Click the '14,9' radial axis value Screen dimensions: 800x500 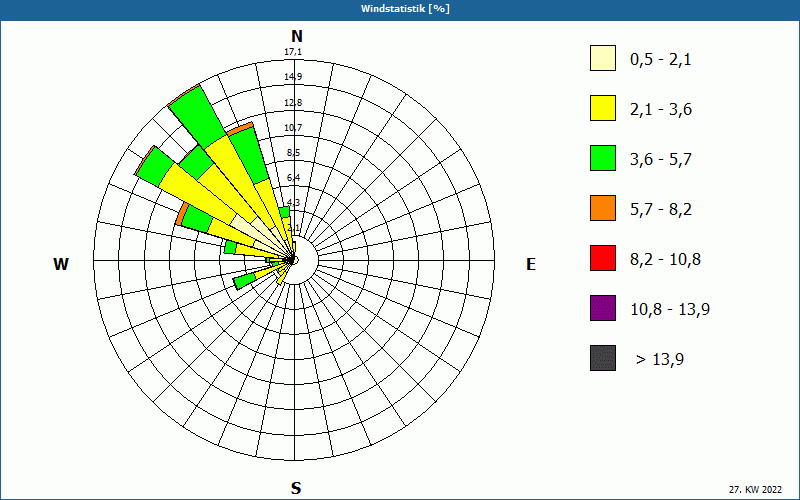tap(293, 77)
